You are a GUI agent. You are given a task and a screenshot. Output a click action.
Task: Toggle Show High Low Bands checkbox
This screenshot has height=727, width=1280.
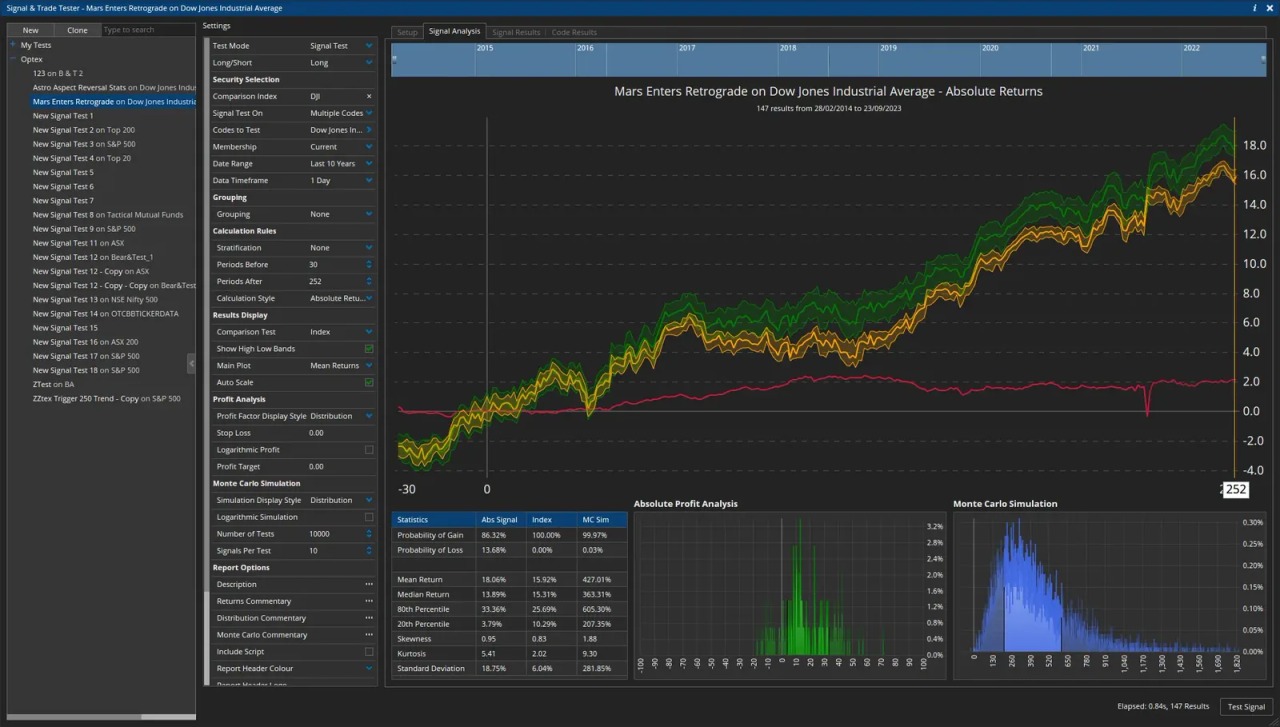(369, 348)
